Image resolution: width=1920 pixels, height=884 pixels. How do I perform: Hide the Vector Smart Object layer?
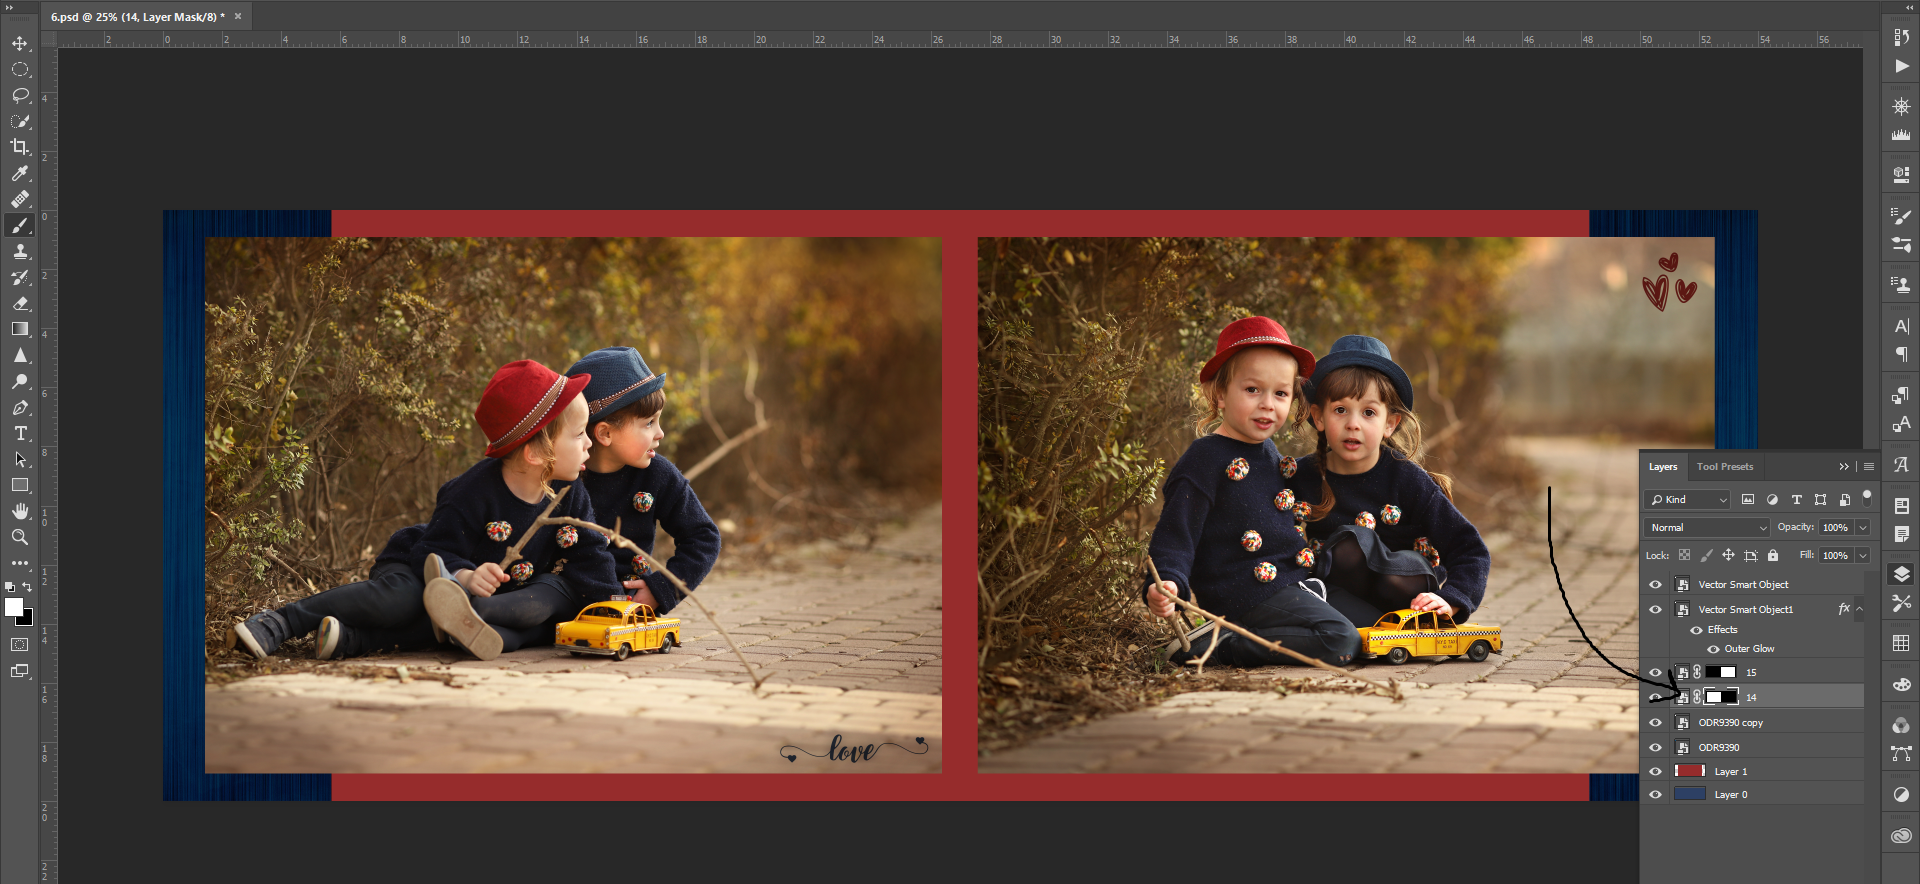[x=1655, y=584]
